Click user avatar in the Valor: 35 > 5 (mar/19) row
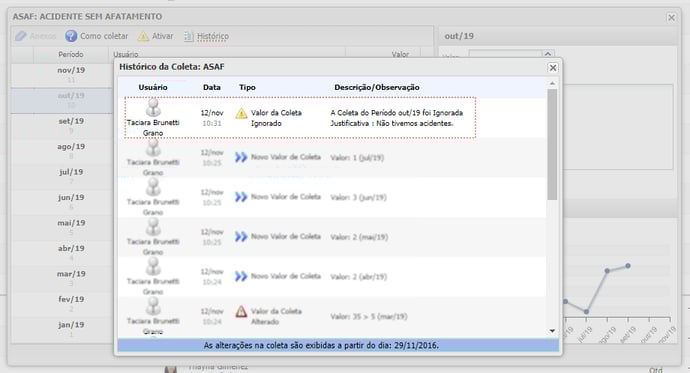Viewport: 690px width, 373px height. pyautogui.click(x=153, y=306)
